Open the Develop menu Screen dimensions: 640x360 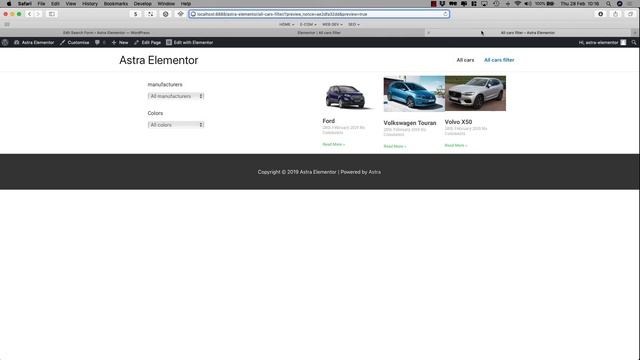pyautogui.click(x=142, y=4)
